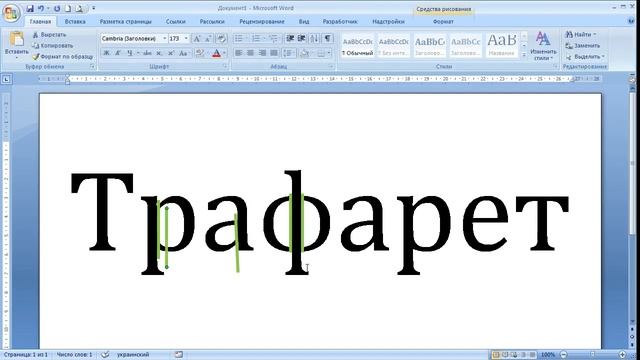This screenshot has height=360, width=640.
Task: Apply red font color A
Action: click(x=216, y=53)
